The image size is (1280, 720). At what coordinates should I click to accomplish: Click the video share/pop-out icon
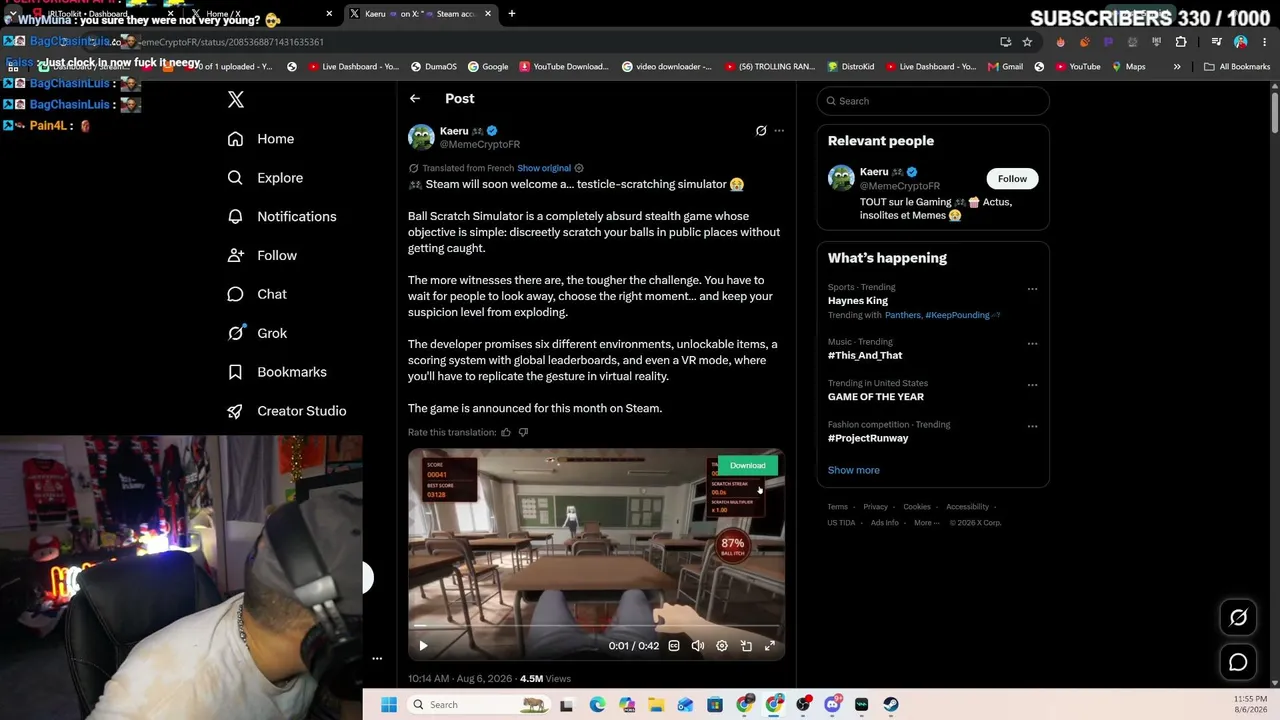(746, 646)
